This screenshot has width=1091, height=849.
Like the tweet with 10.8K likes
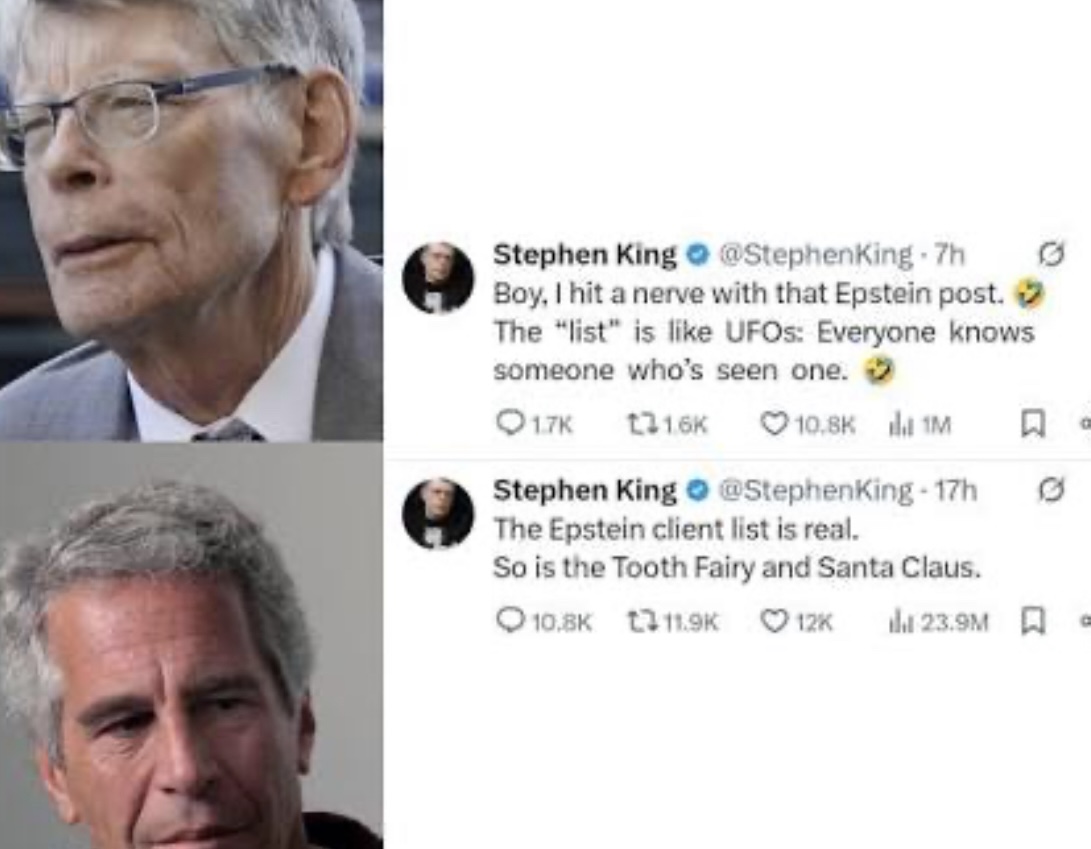coord(807,424)
